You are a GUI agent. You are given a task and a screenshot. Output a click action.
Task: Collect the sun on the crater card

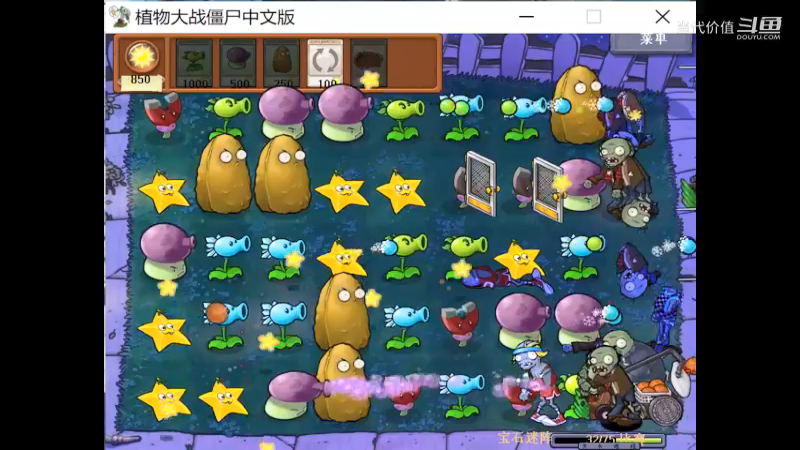tap(370, 80)
